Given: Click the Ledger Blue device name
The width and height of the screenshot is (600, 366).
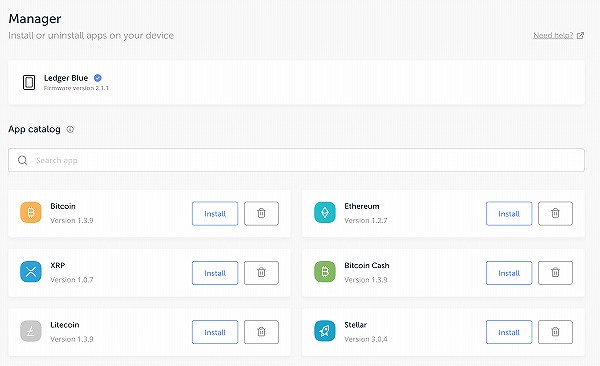Looking at the screenshot, I should click(66, 78).
